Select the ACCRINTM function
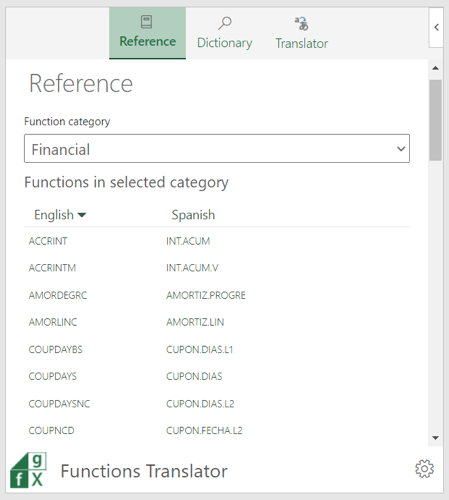 (x=52, y=268)
